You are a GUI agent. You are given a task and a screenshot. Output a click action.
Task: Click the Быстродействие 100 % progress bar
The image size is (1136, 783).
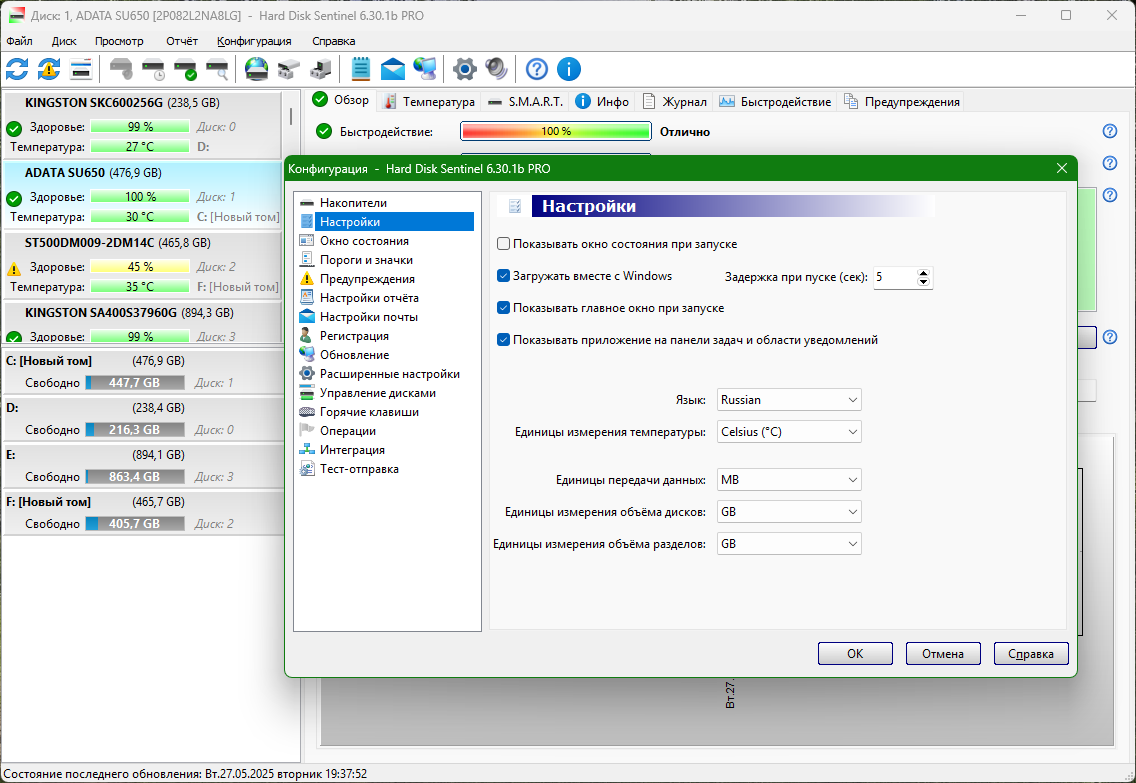(556, 131)
